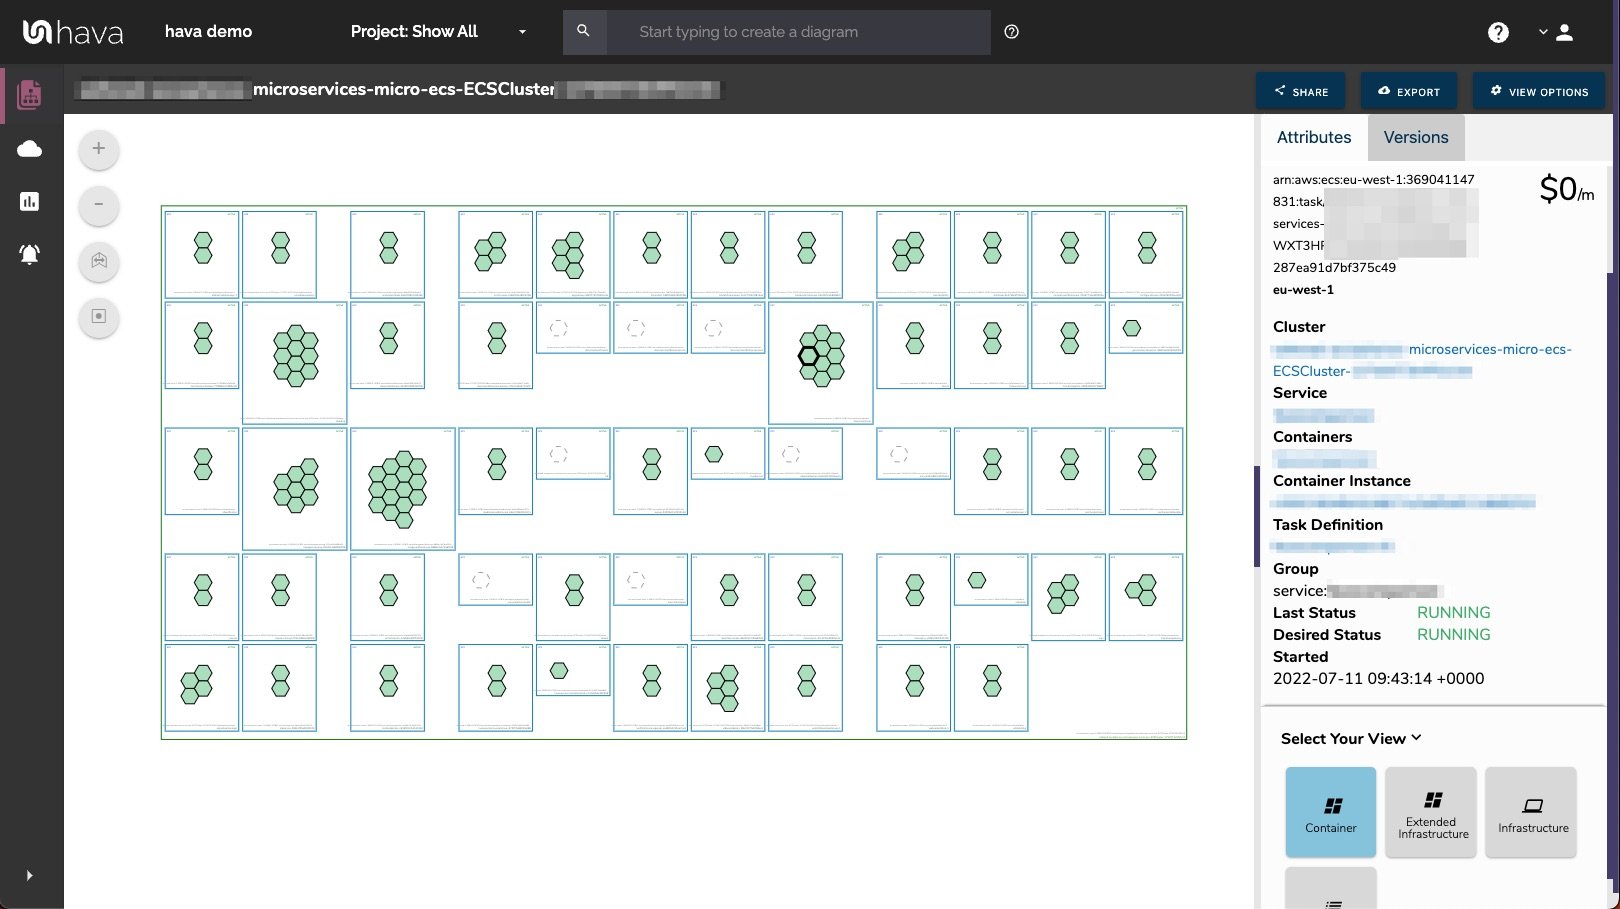Zoom out using the minus control
This screenshot has height=909, width=1620.
pos(98,205)
